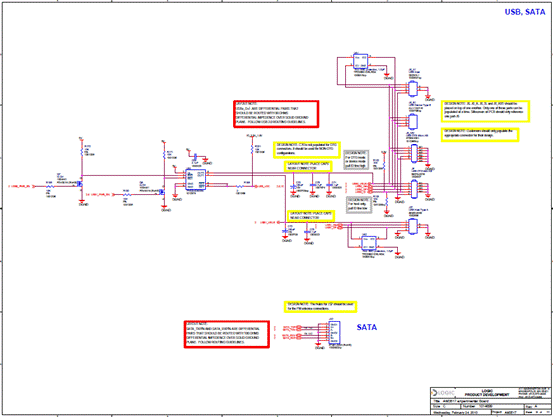Viewport: 553px width, 417px height.
Task: Click the gray design note for OTG mode
Action: click(x=356, y=160)
